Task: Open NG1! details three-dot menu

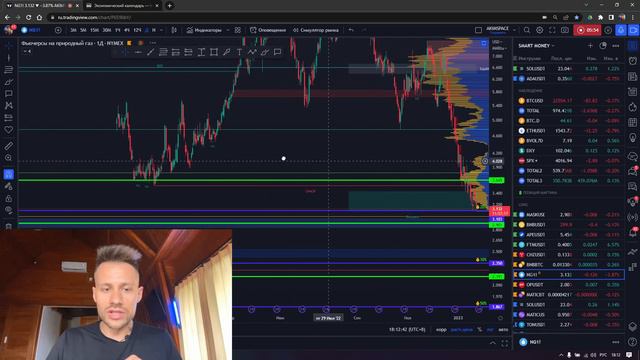Action: pos(616,342)
